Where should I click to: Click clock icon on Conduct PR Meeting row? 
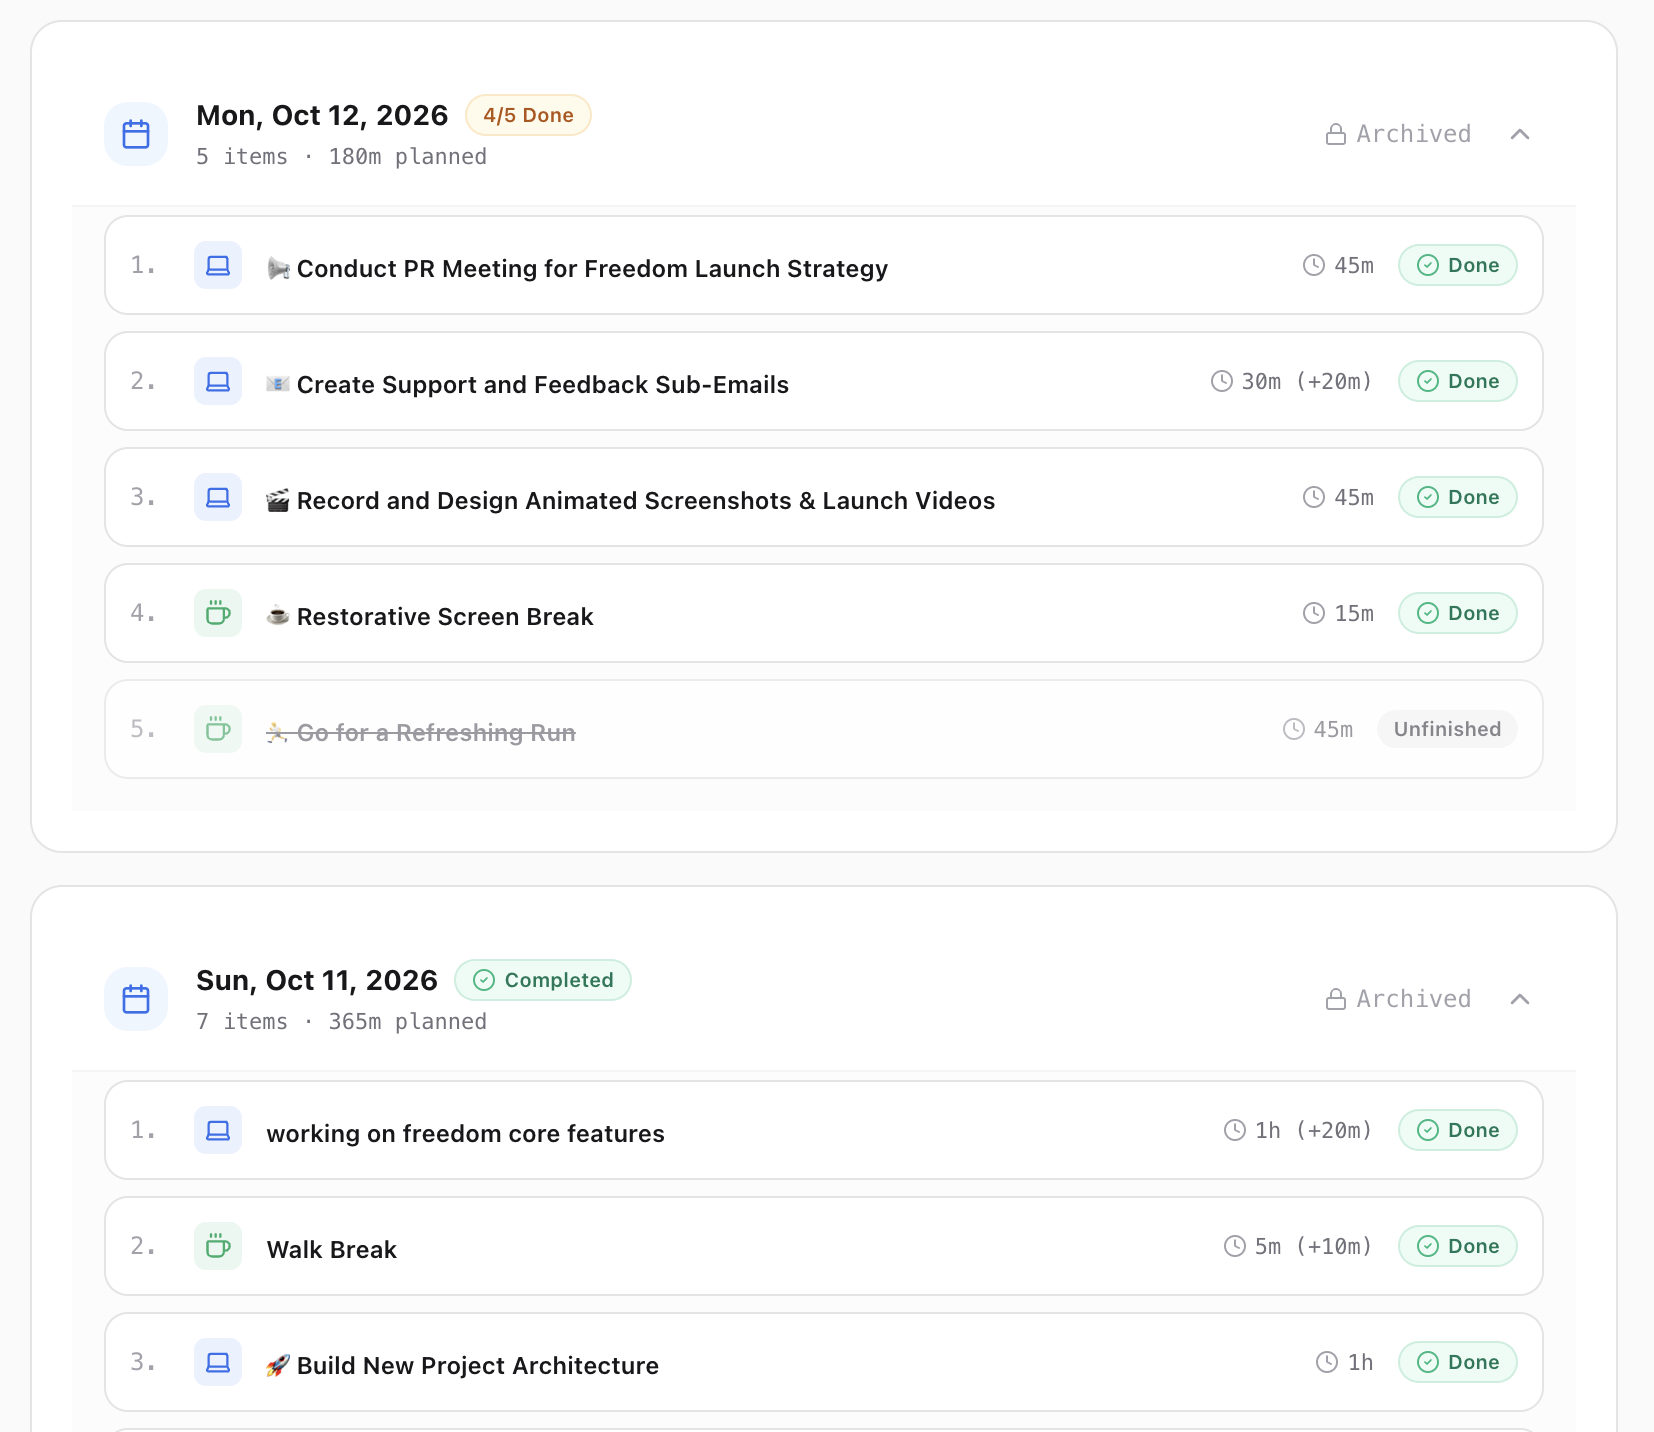[1314, 265]
